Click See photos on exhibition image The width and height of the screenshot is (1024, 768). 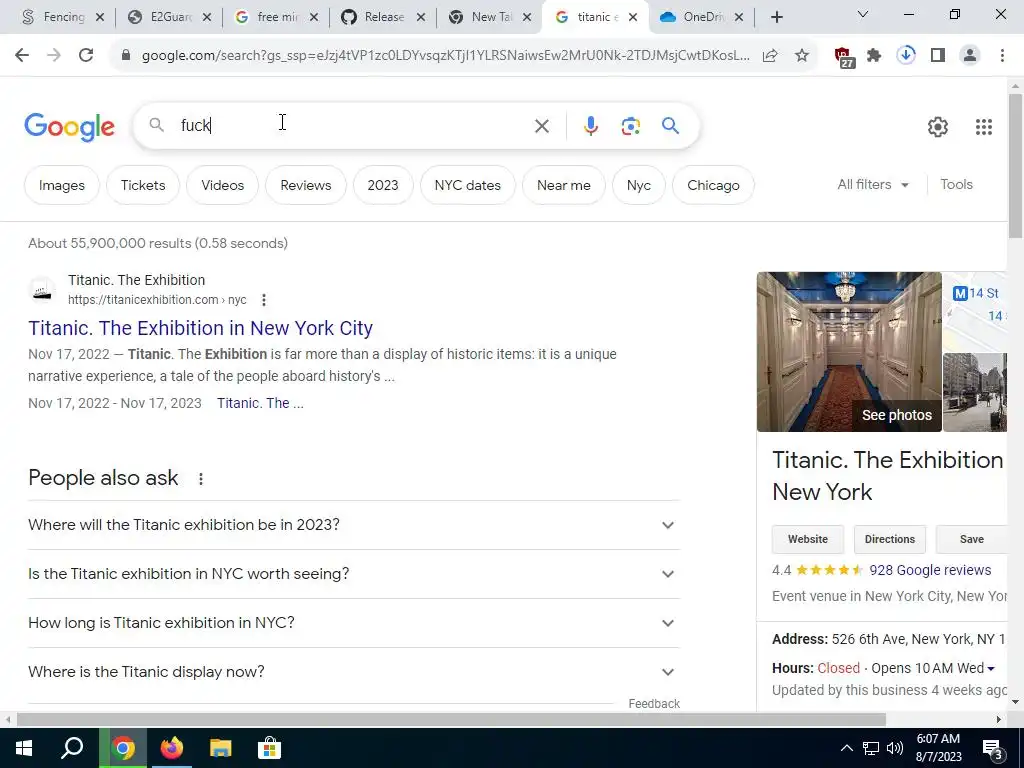point(897,415)
